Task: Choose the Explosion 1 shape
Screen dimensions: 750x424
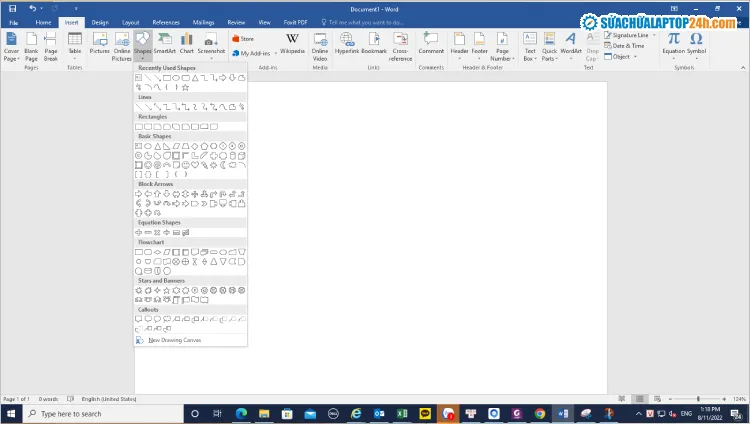Action: click(139, 290)
